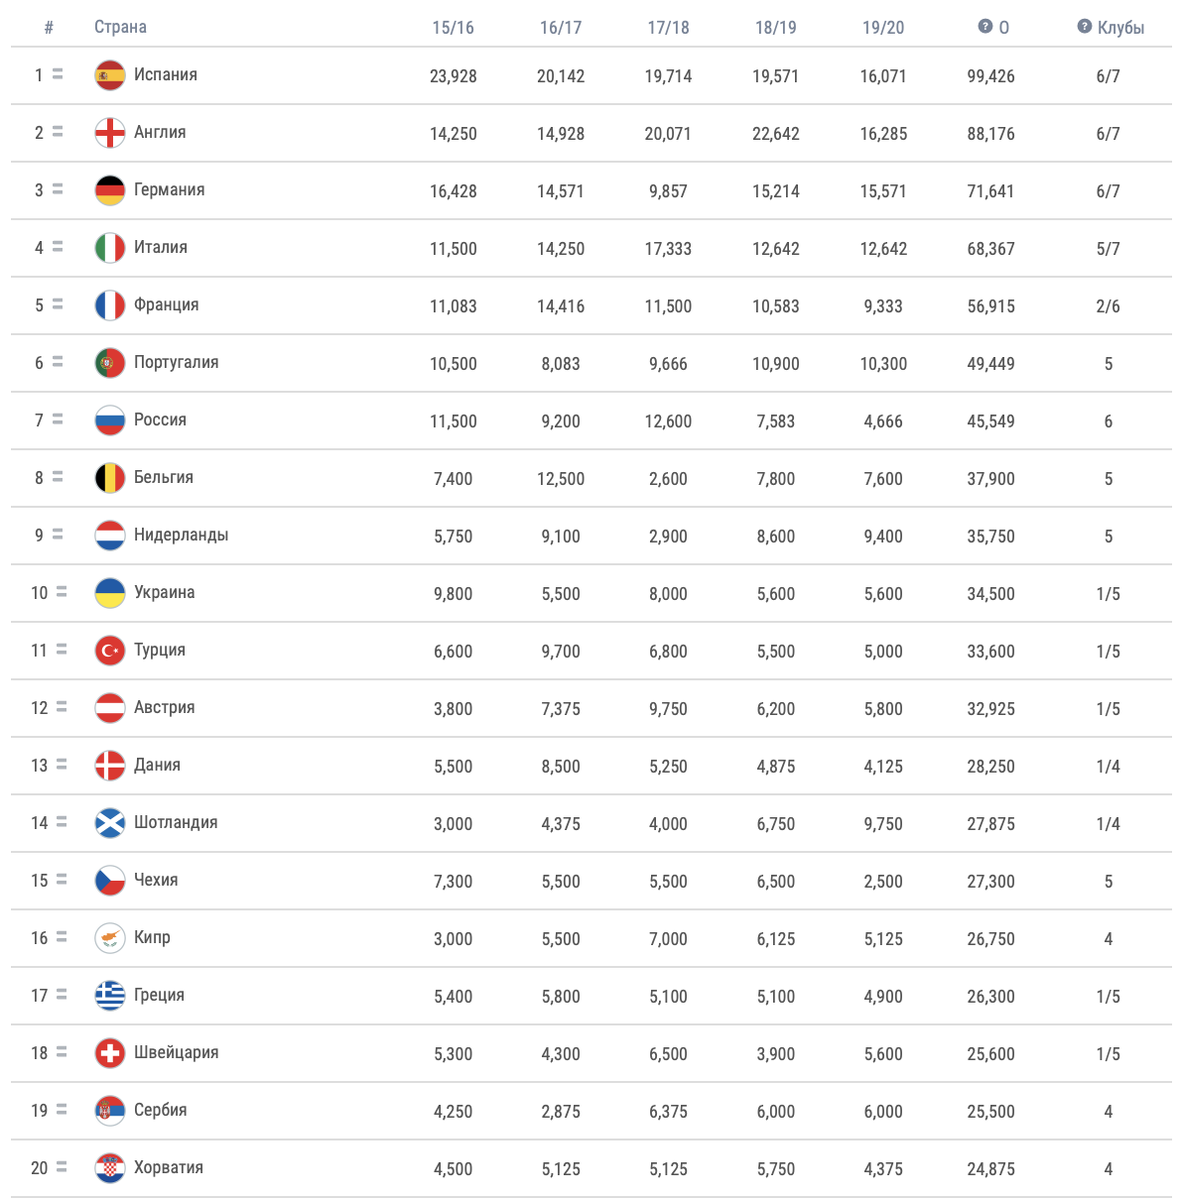
Task: Click the # rank column header
Action: pos(49,28)
